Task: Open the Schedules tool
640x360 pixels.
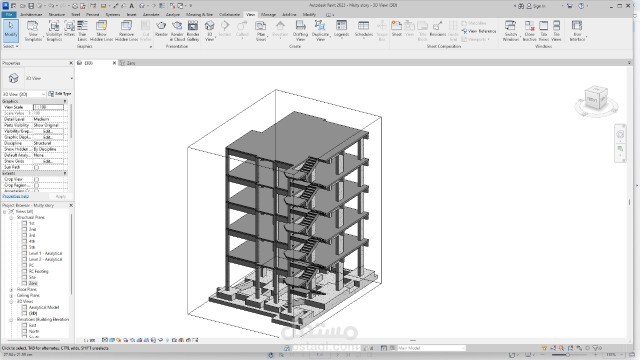Action: [363, 29]
